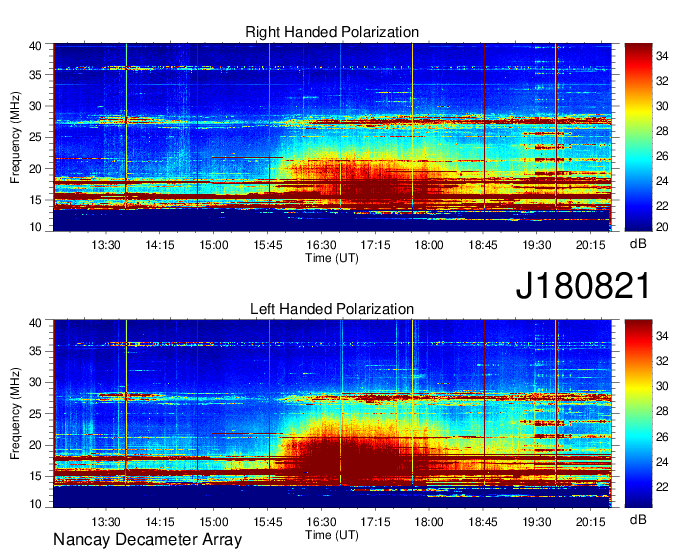Click 14:15 time tick of Left Handed plot
Image resolution: width=680 pixels, height=552 pixels.
160,522
